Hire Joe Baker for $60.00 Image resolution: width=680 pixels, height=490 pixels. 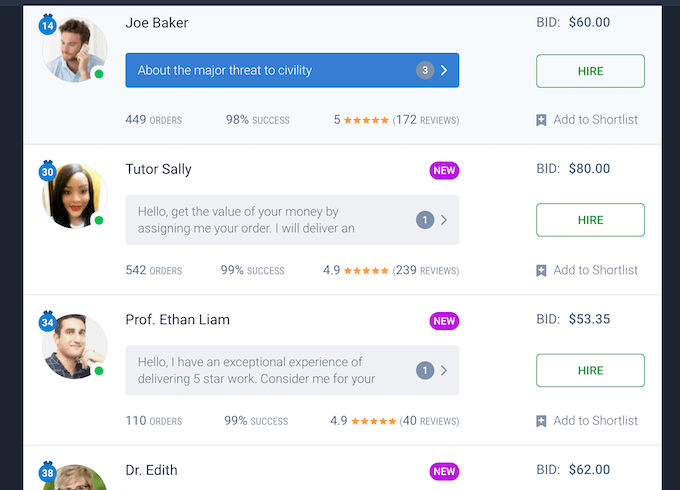coord(590,71)
